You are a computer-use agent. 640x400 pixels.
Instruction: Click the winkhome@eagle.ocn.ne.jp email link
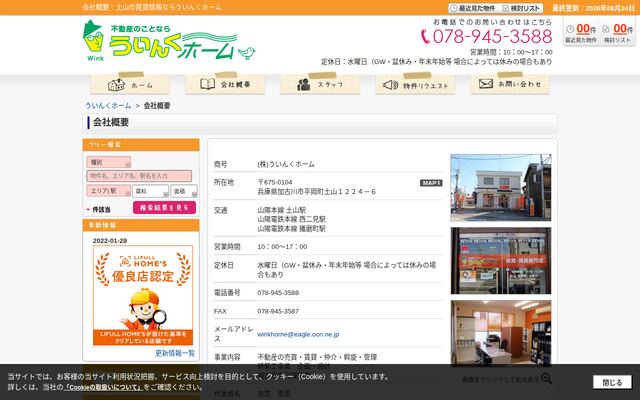coord(298,334)
